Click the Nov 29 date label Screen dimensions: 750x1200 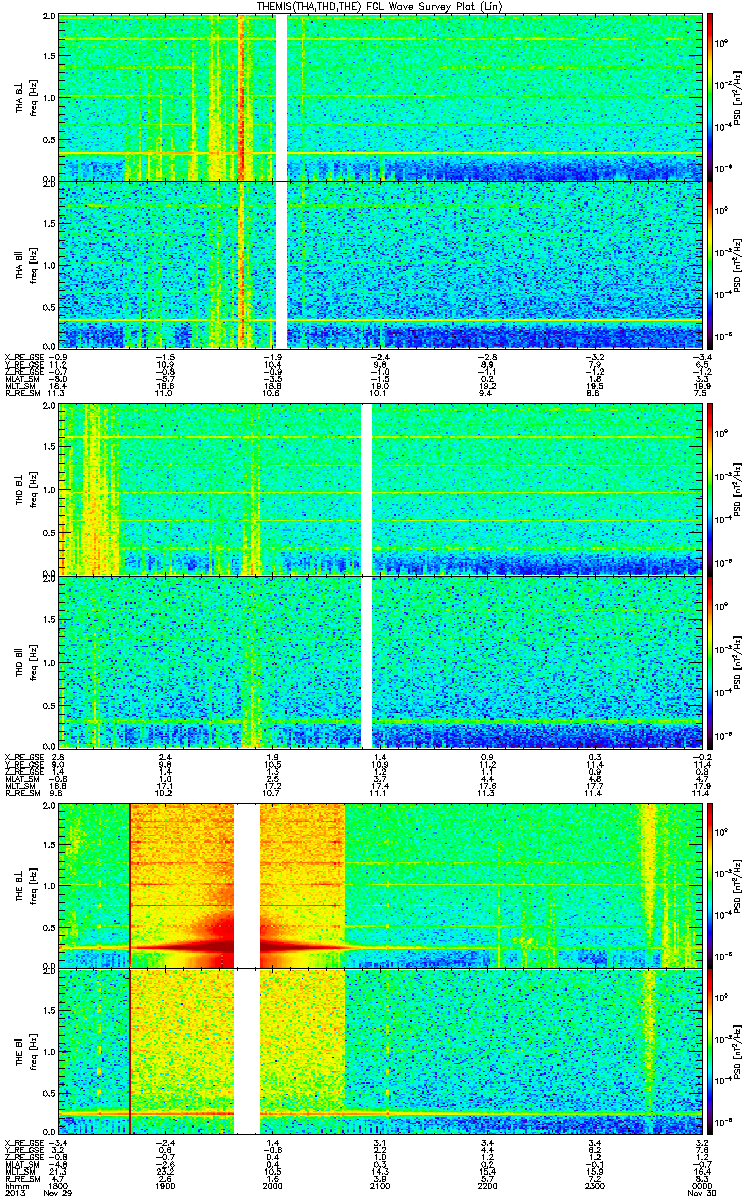pos(59,1193)
